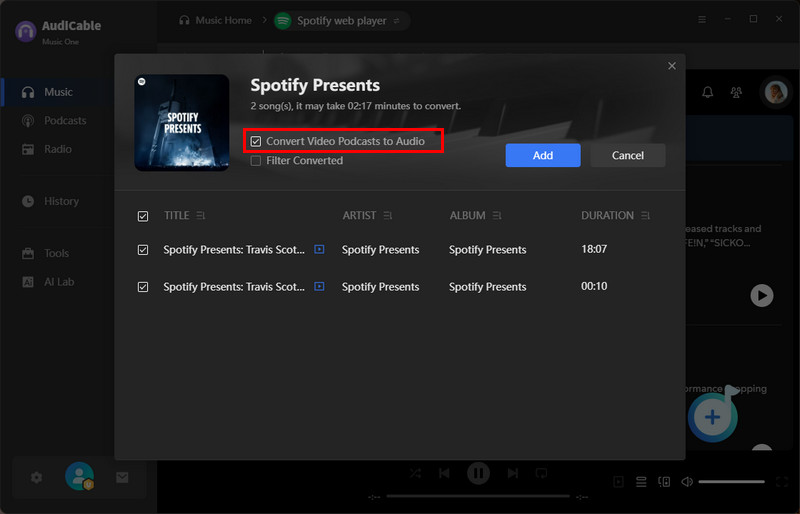
Task: Open the hamburger menu in title bar
Action: [x=702, y=19]
